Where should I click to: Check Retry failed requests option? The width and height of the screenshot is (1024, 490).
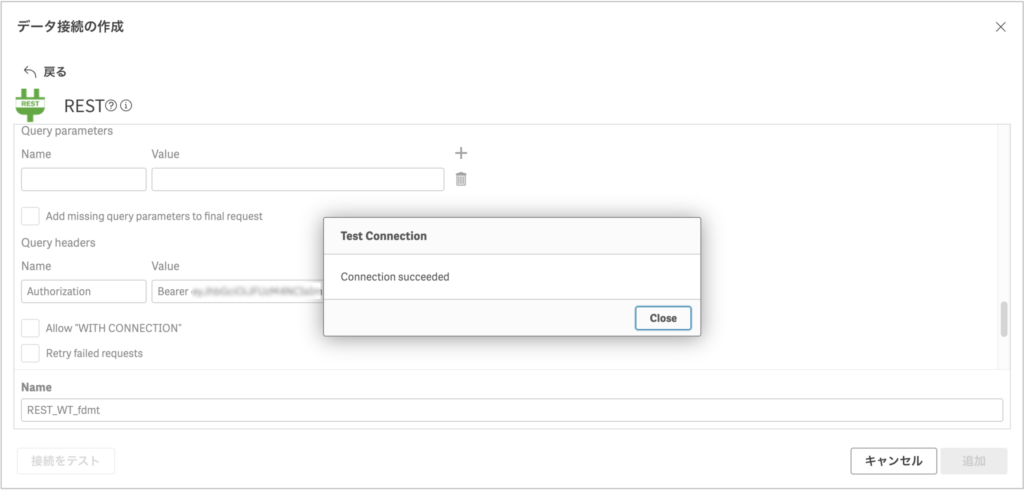(31, 353)
